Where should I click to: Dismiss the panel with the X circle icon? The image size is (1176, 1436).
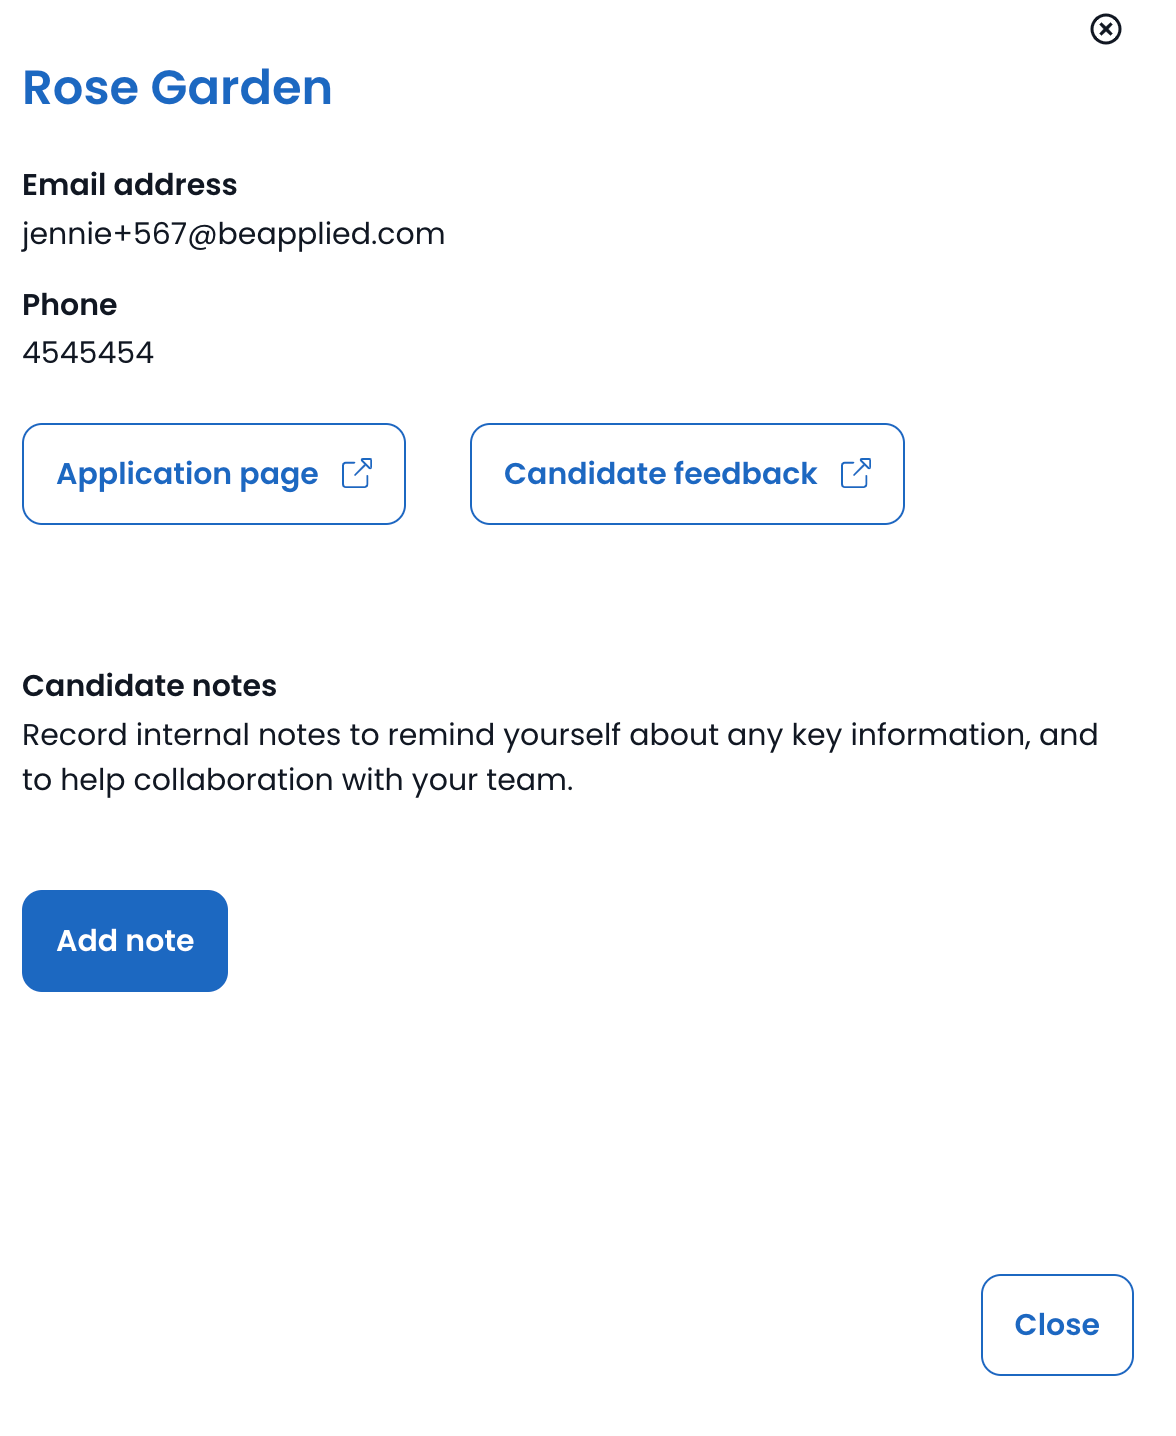pyautogui.click(x=1105, y=29)
